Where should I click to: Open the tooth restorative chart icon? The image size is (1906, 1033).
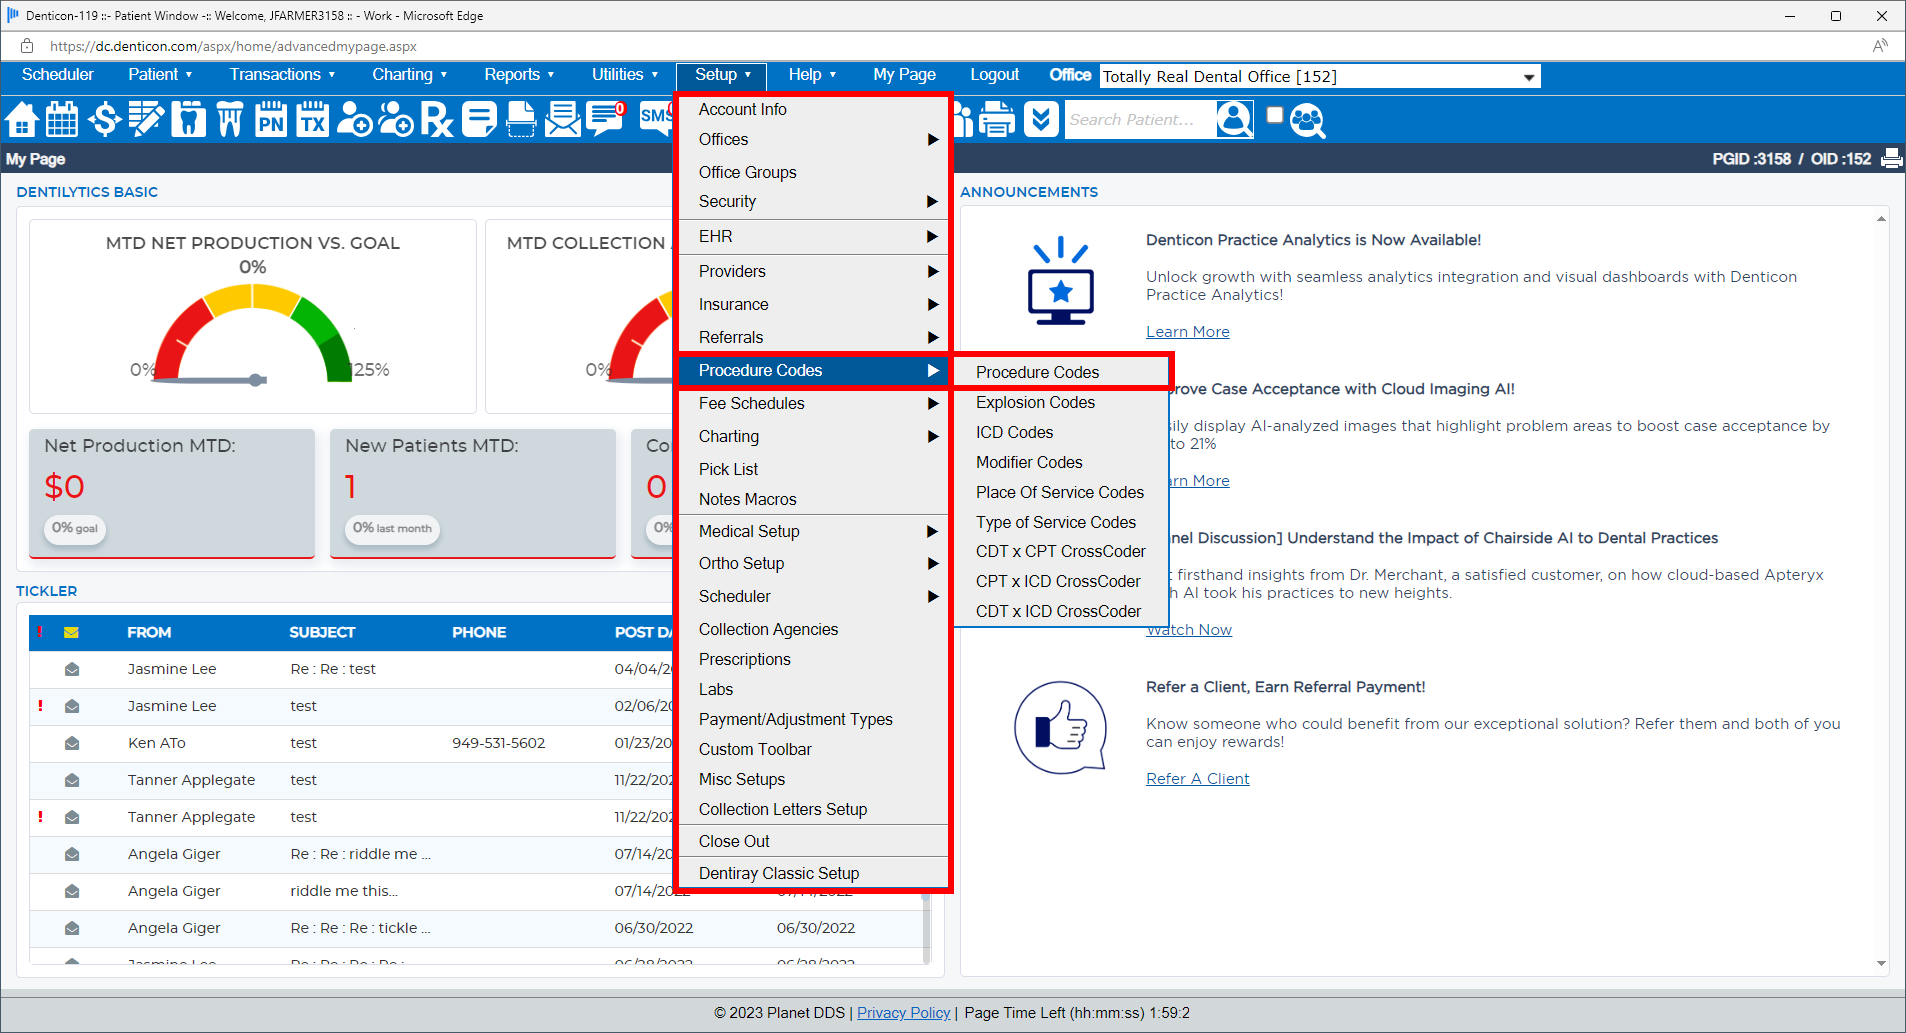[188, 119]
